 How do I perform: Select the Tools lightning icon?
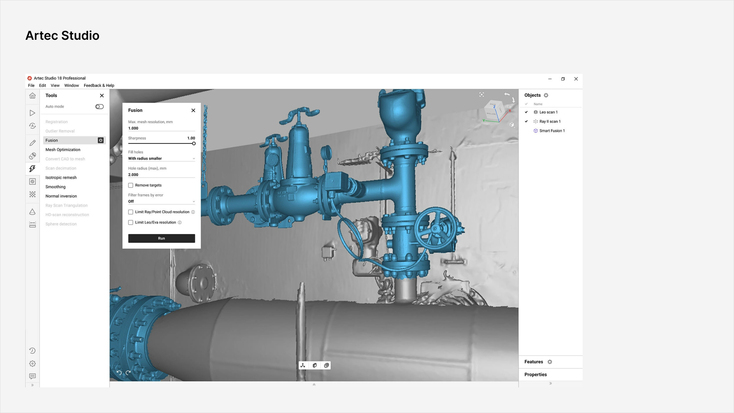click(x=32, y=169)
